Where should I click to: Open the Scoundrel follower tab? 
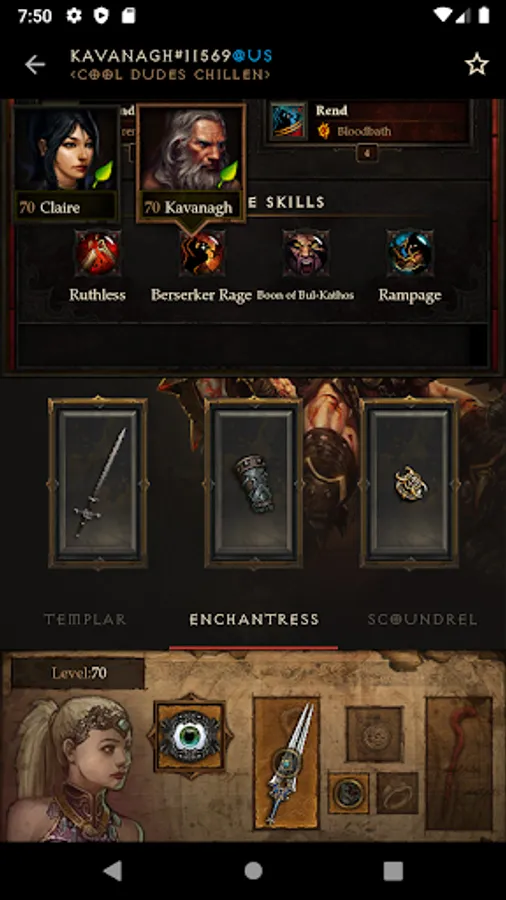422,620
